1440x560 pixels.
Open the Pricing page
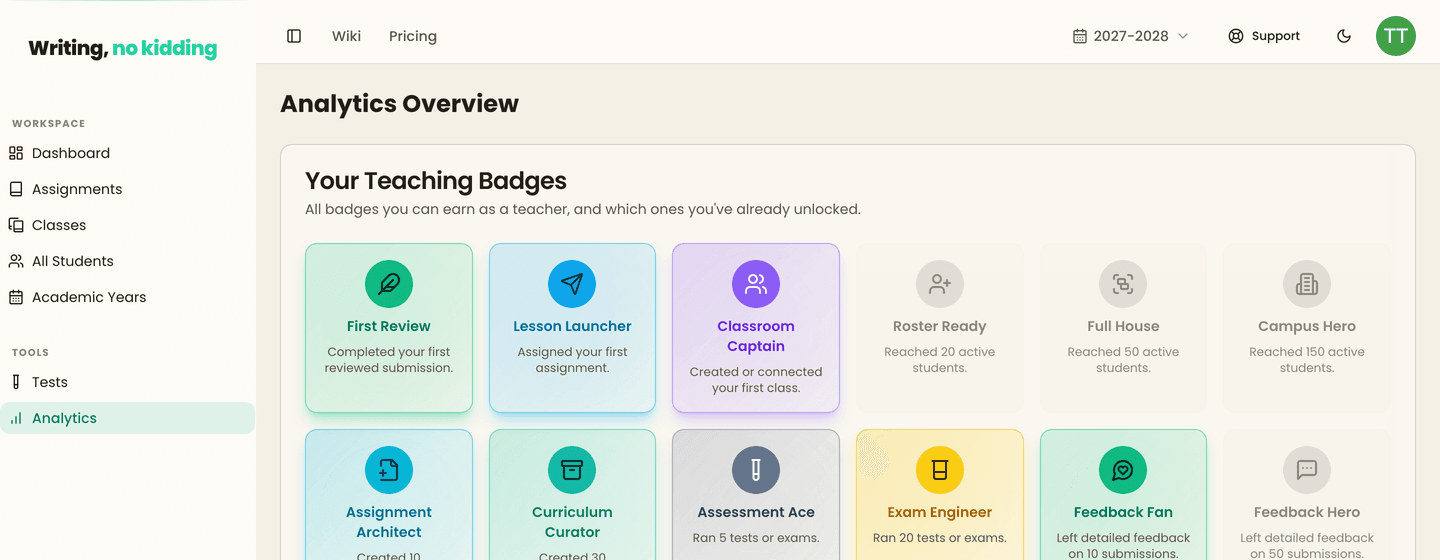(x=413, y=36)
